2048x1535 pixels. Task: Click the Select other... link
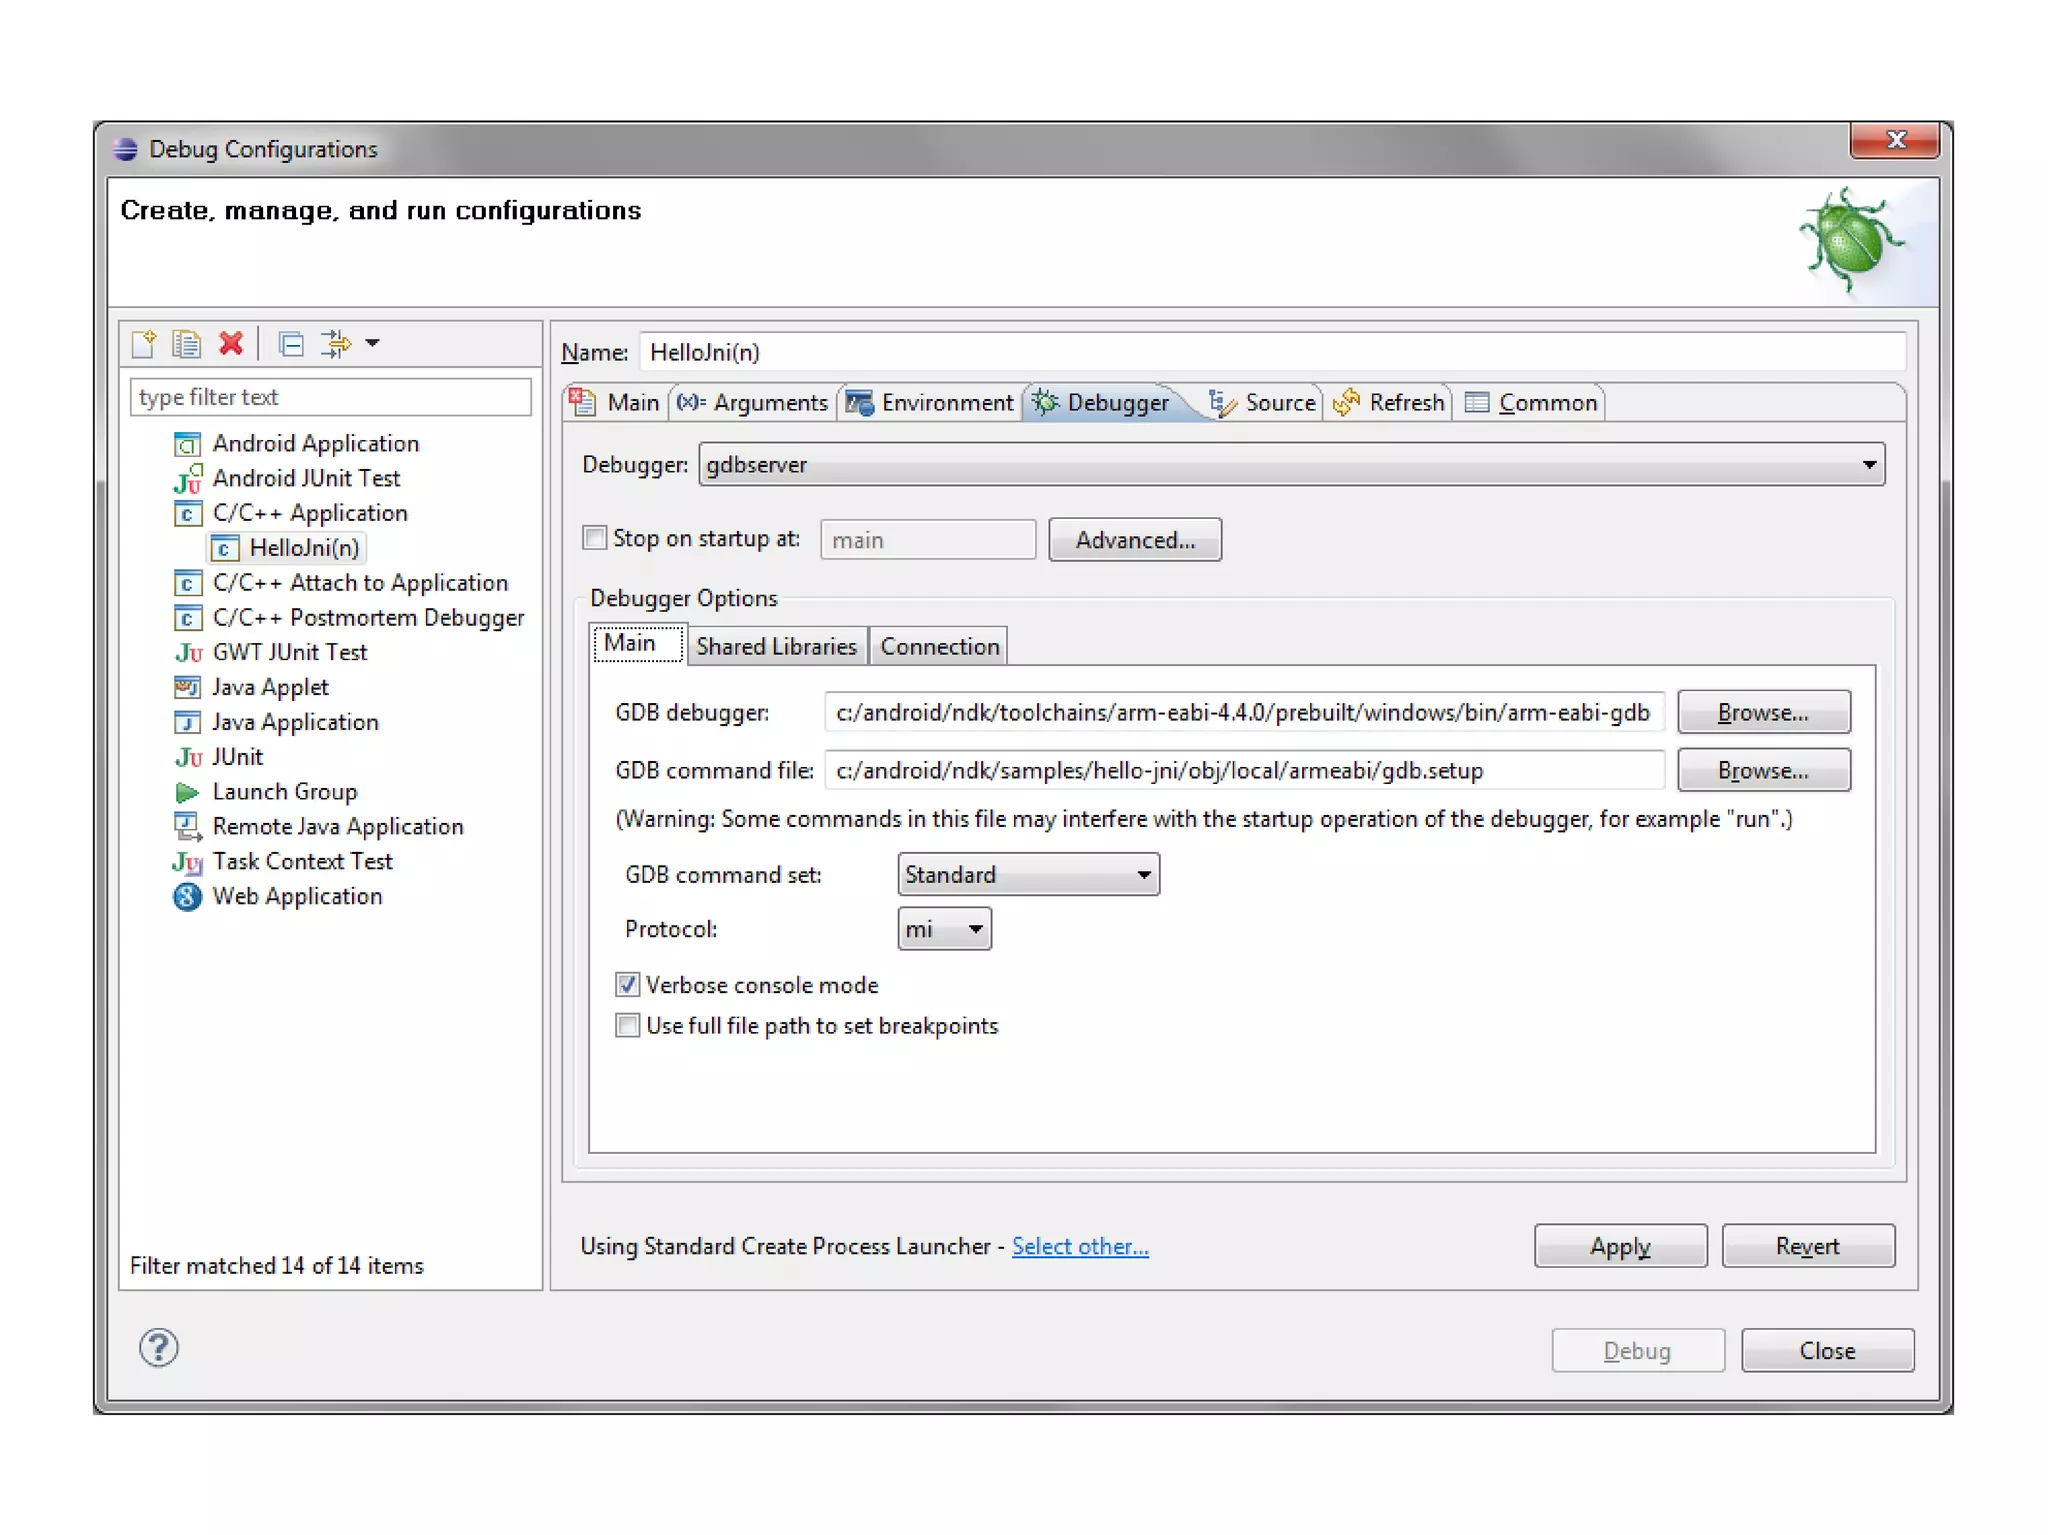pyautogui.click(x=1079, y=1246)
